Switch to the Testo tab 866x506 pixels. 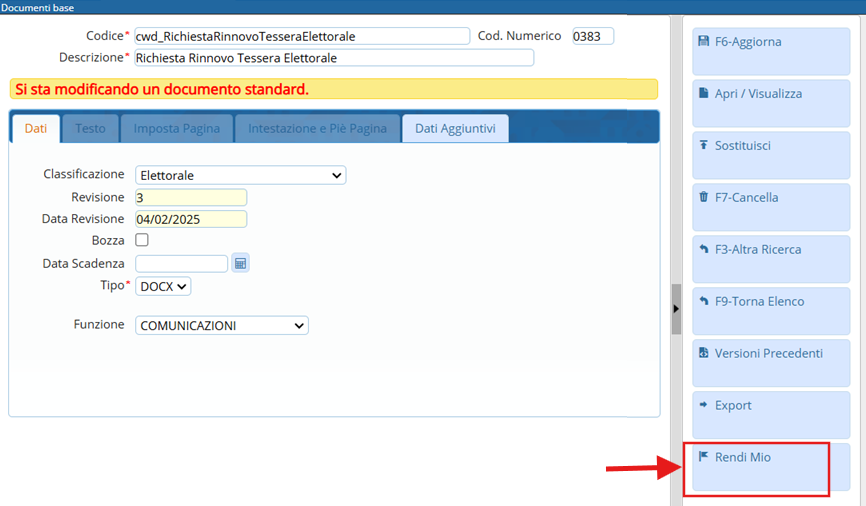pyautogui.click(x=90, y=129)
